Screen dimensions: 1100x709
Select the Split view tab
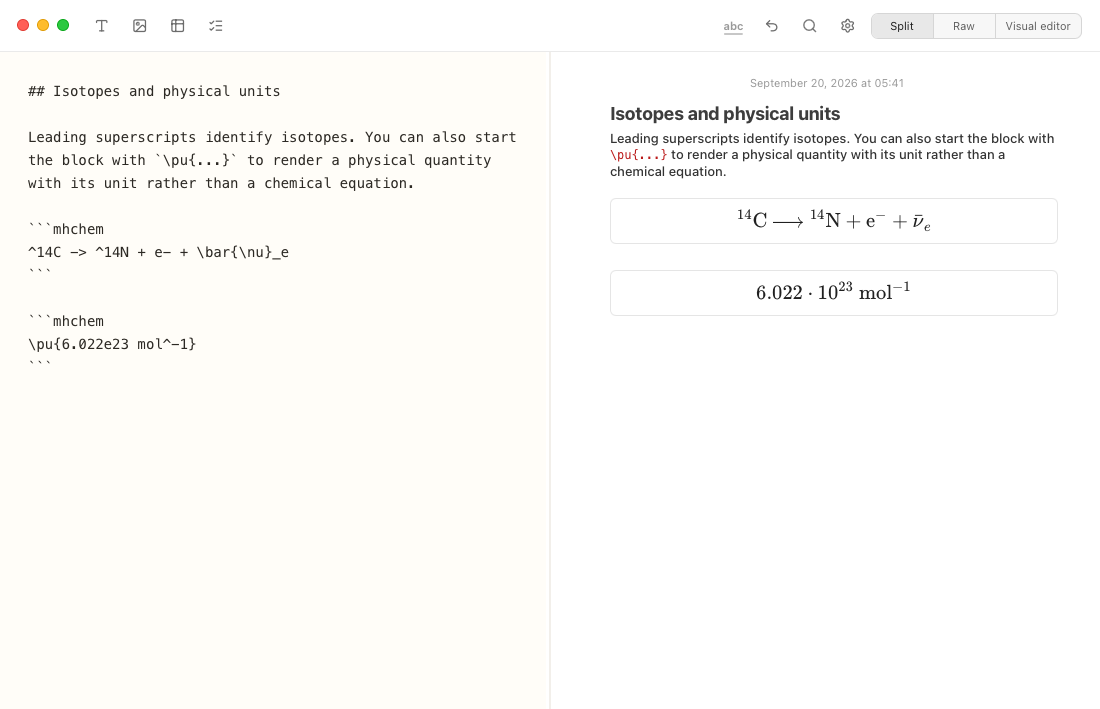902,26
